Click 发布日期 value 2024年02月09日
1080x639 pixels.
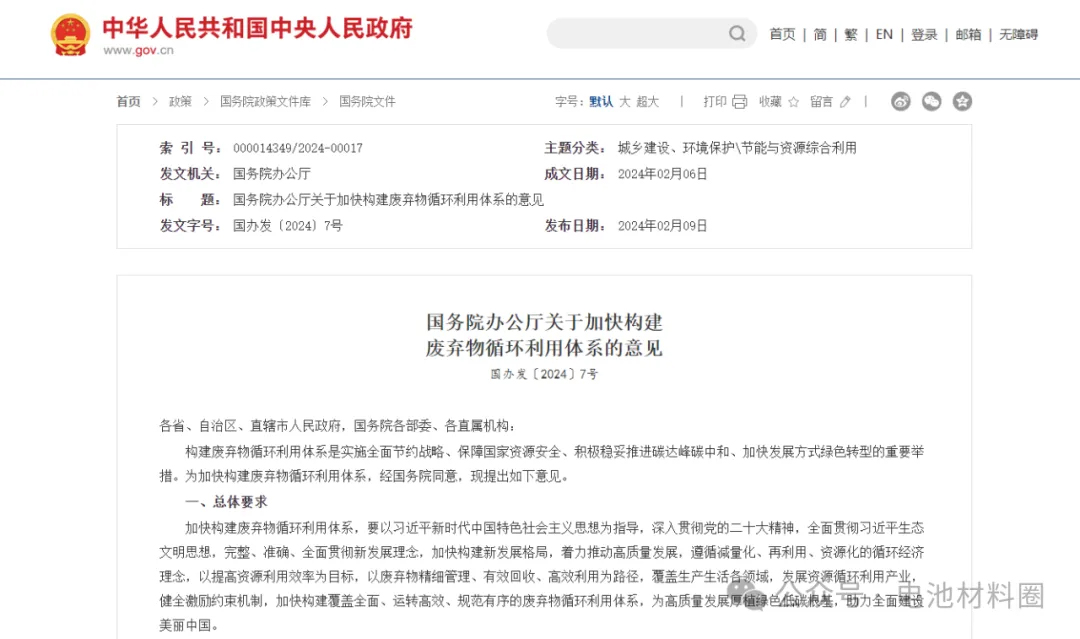click(x=663, y=226)
